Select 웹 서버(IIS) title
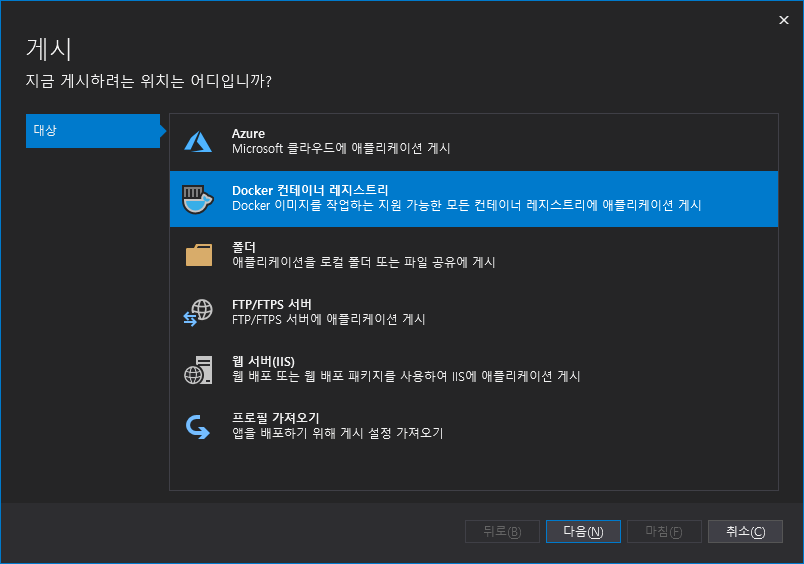Image resolution: width=804 pixels, height=564 pixels. pyautogui.click(x=263, y=361)
